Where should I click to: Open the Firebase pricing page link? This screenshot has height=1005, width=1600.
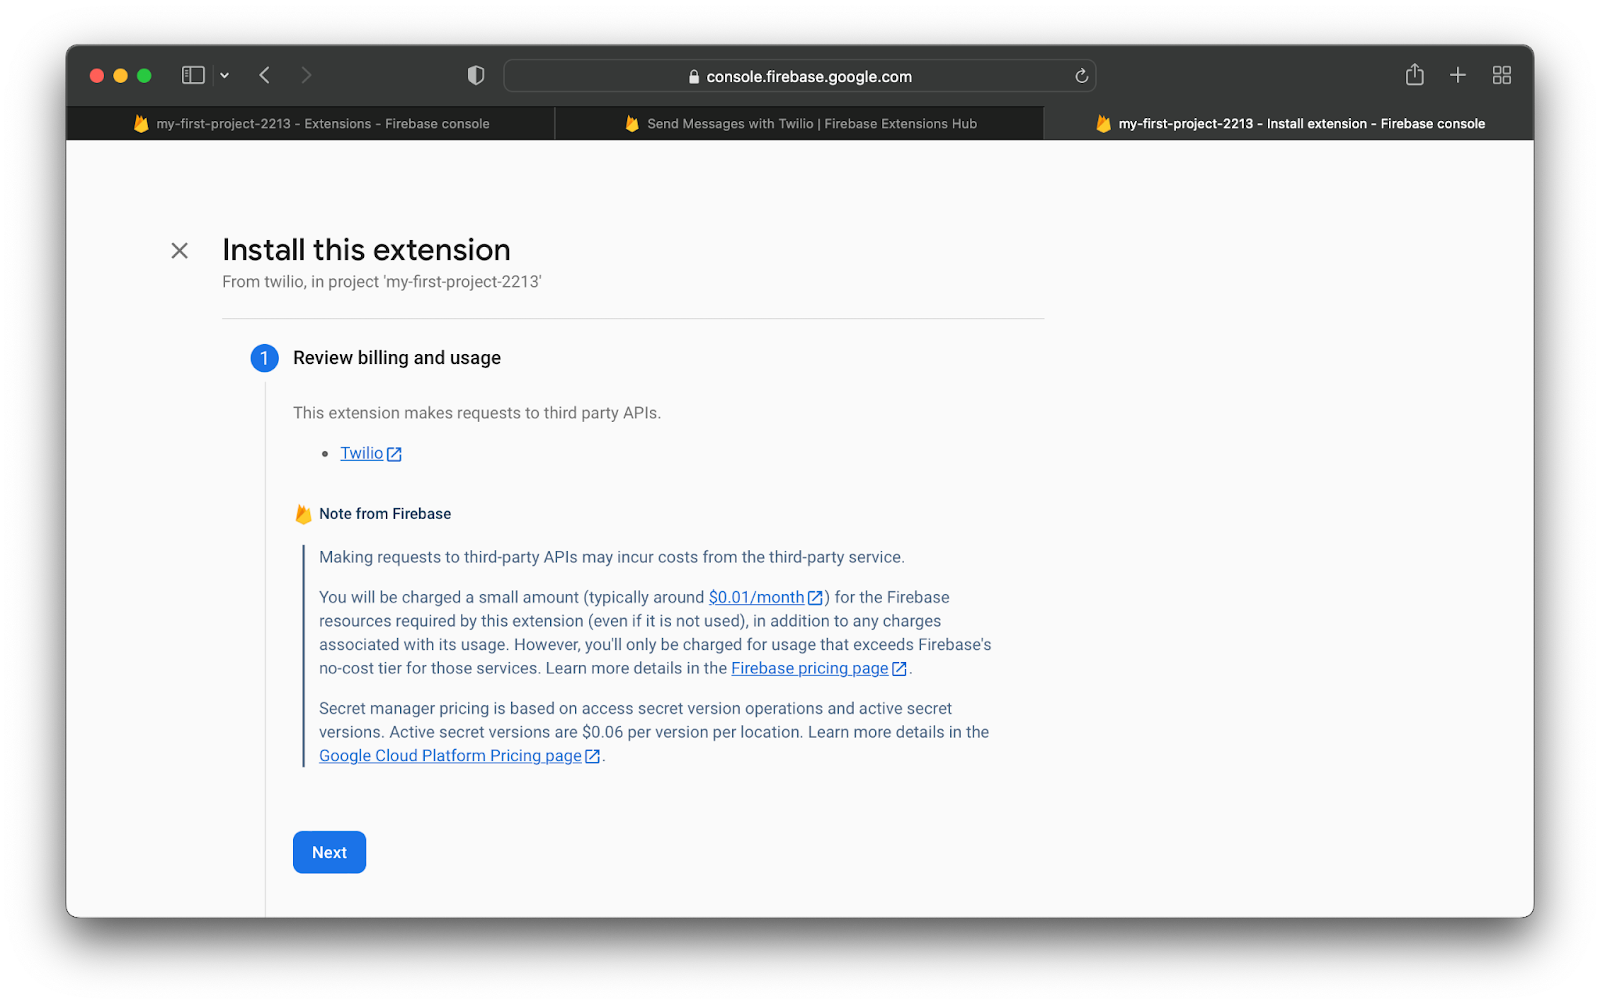pyautogui.click(x=809, y=668)
